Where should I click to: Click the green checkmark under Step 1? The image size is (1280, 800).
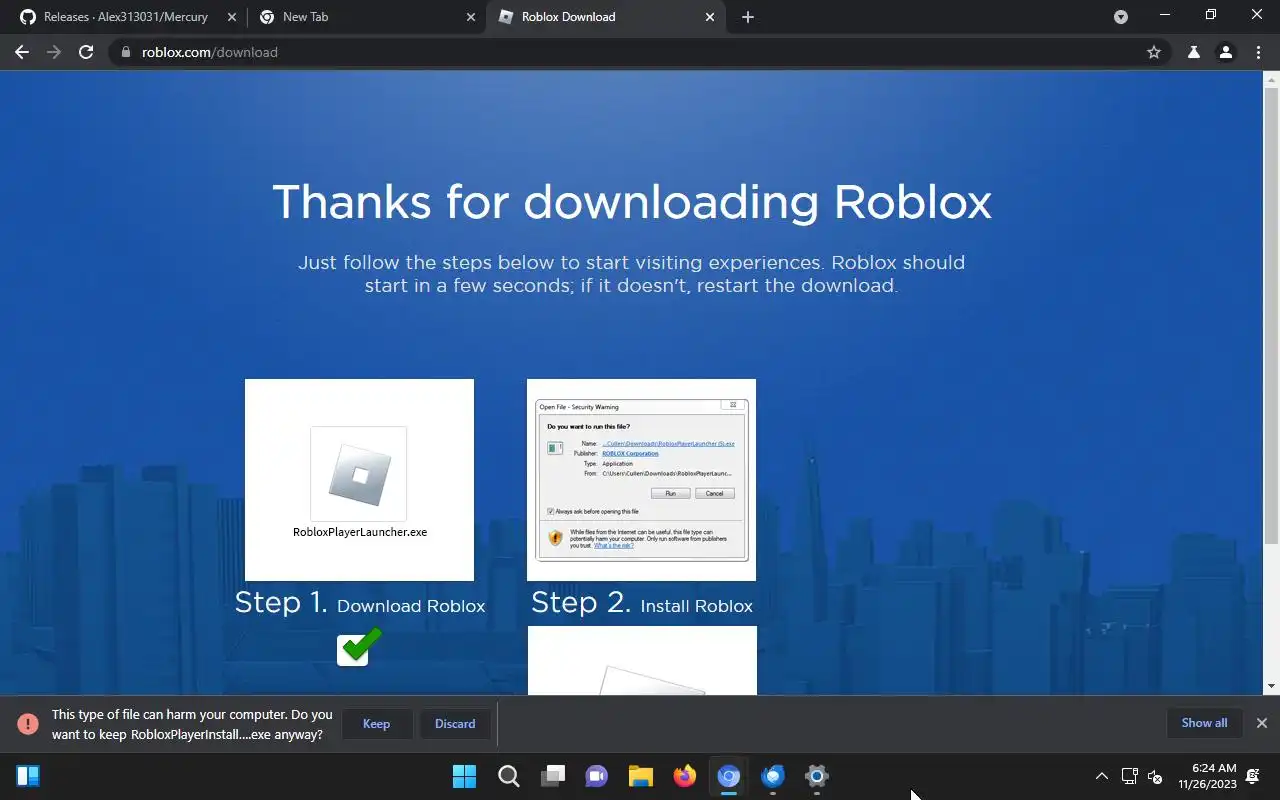point(358,646)
